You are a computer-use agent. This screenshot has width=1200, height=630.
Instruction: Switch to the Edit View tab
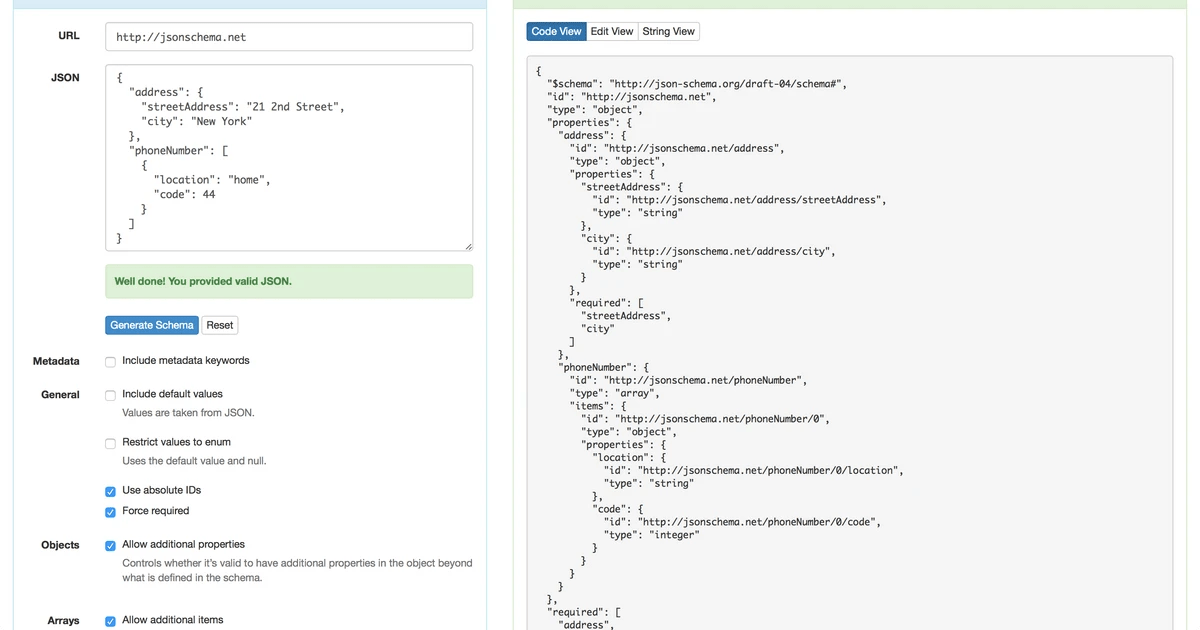(611, 31)
